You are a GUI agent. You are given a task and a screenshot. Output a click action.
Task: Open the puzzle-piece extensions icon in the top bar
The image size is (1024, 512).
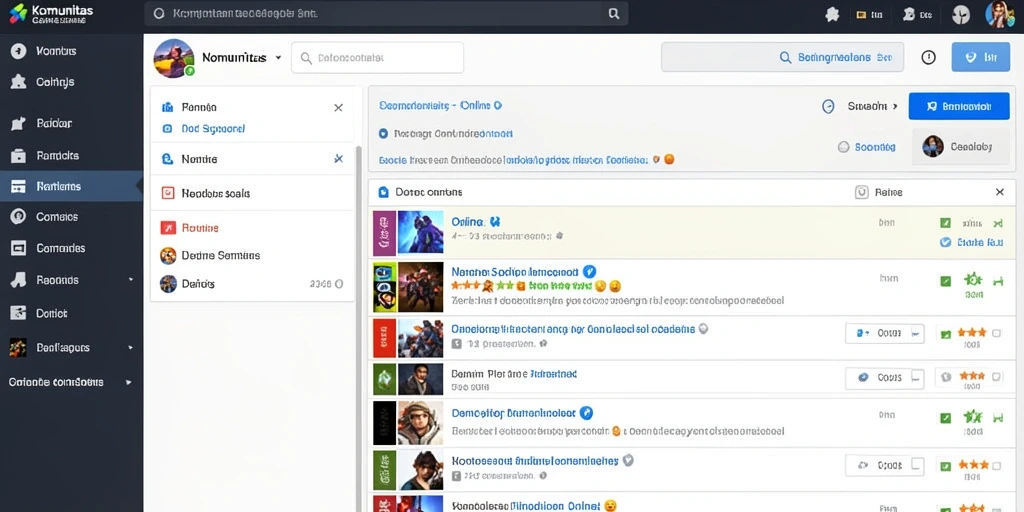click(x=832, y=14)
